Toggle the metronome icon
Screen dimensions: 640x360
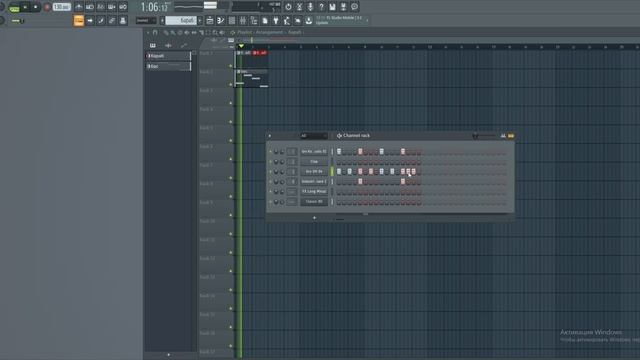point(79,7)
